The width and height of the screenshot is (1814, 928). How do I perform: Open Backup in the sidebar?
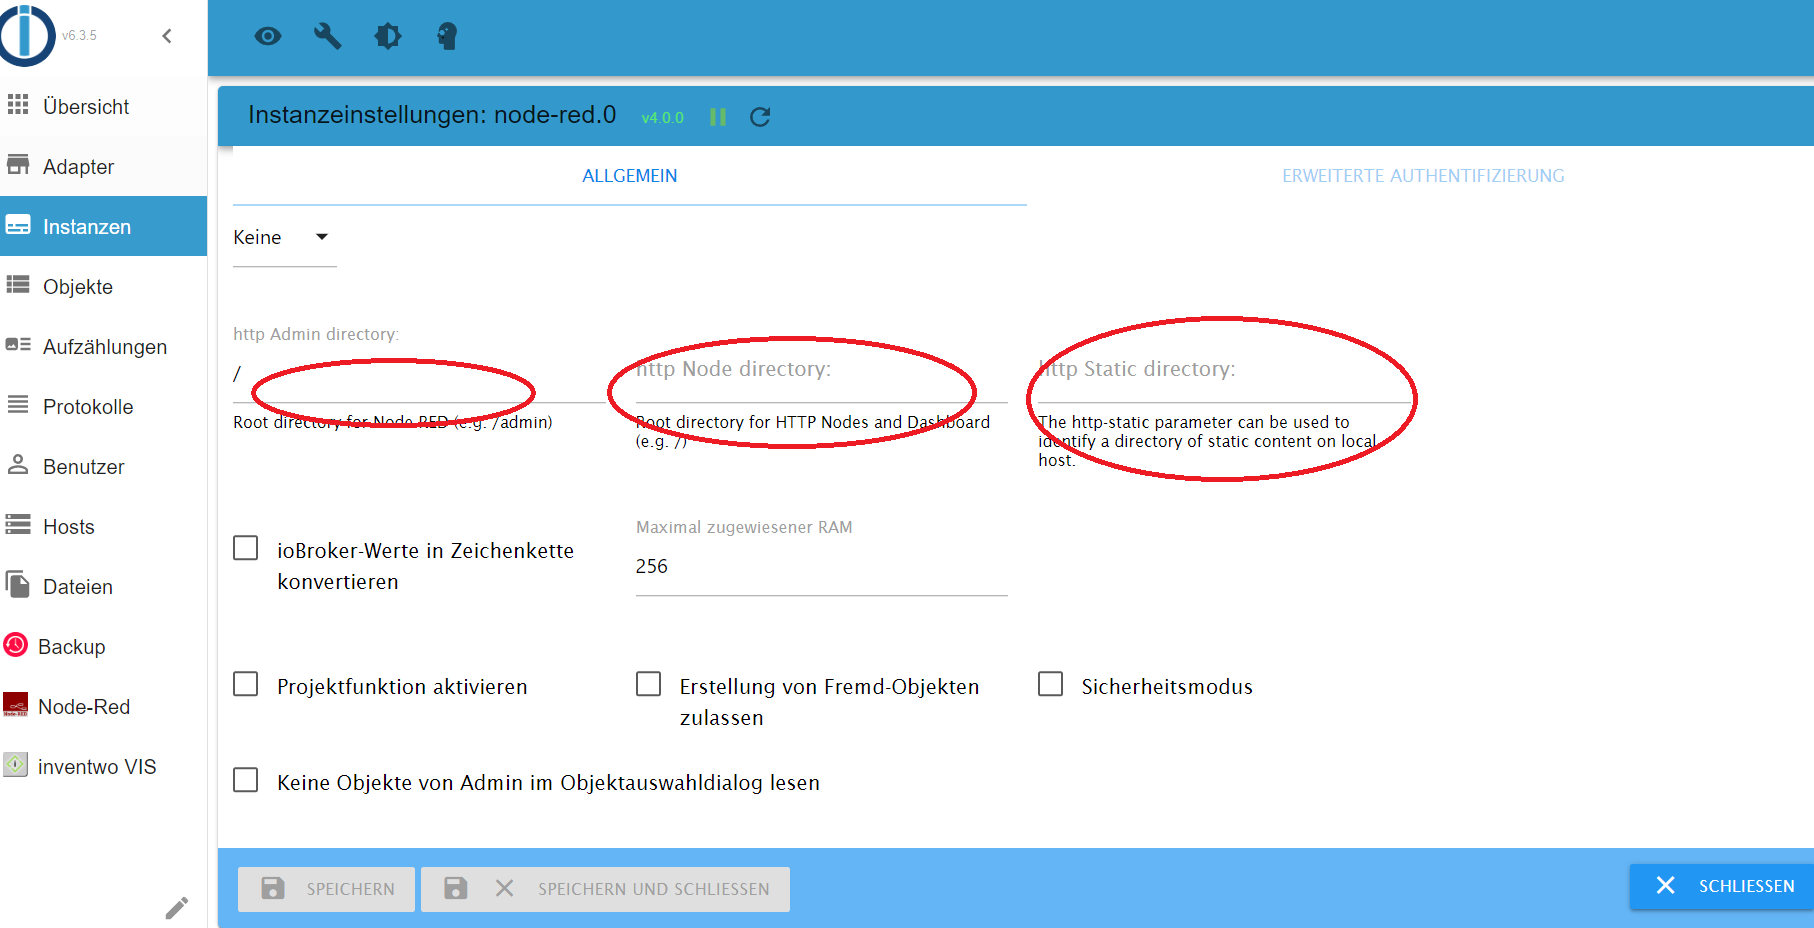click(104, 646)
